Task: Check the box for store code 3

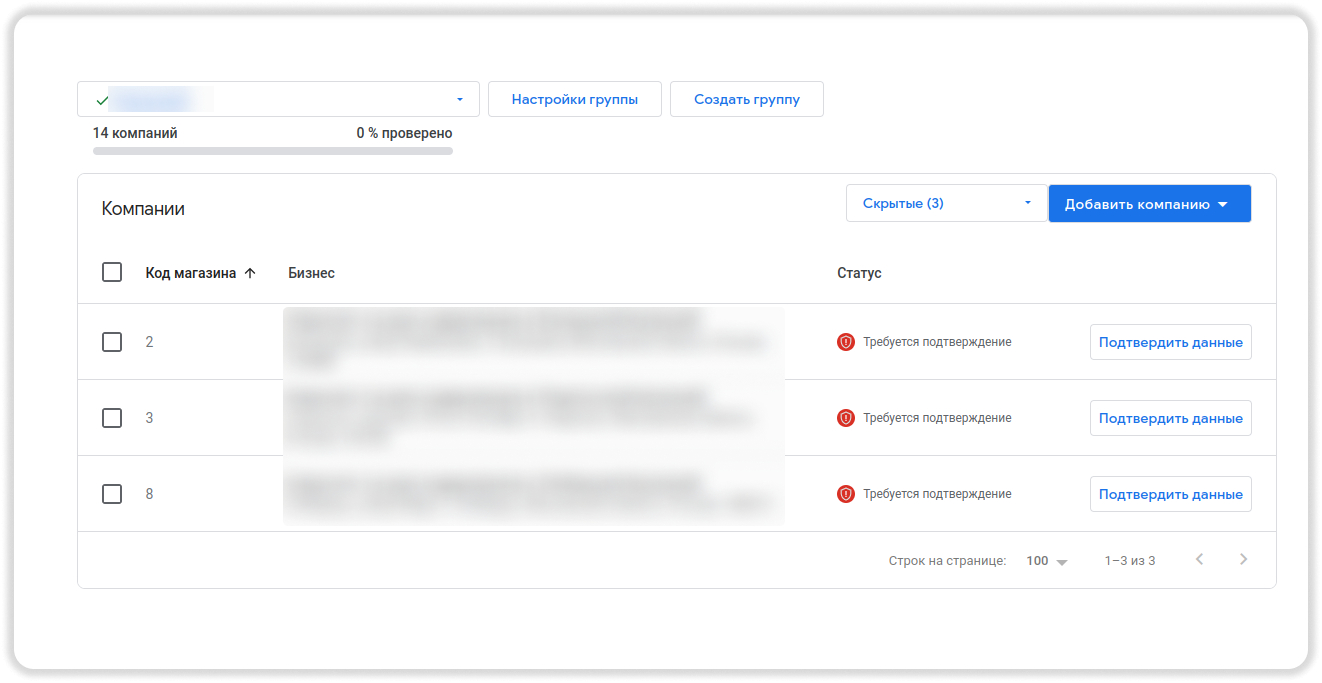Action: point(112,418)
